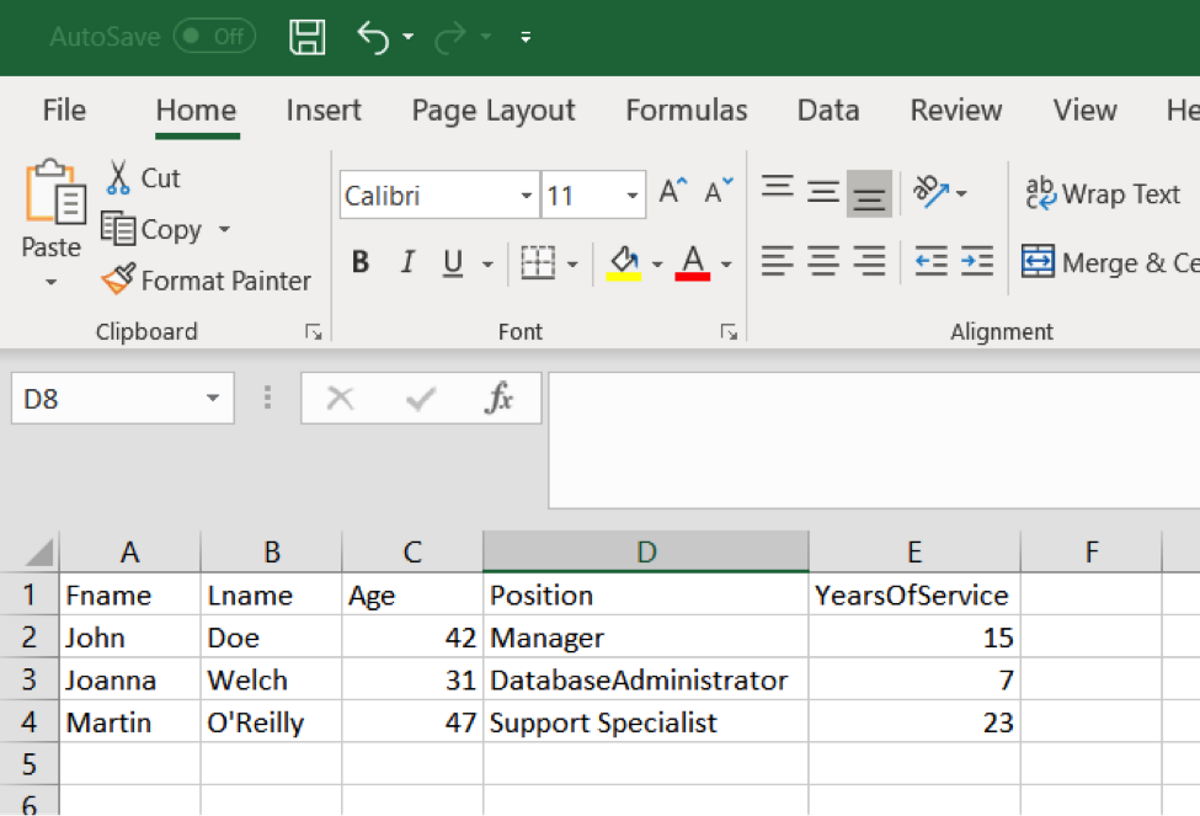Click the Save floppy disk icon

(307, 37)
